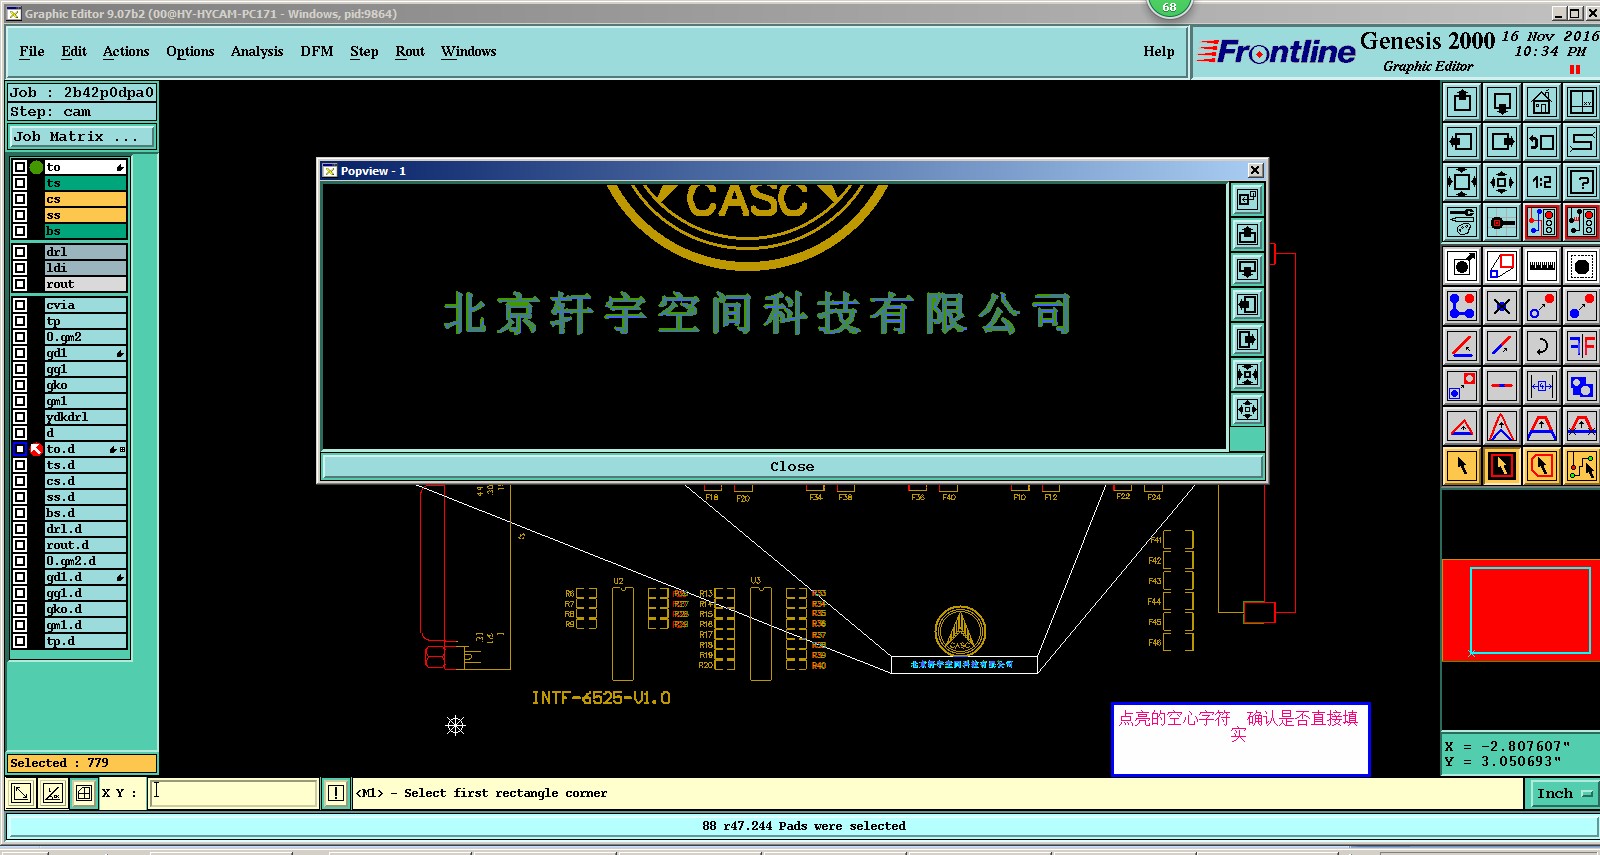The image size is (1600, 855).
Task: Click the pan up arrow icon in main toolbar
Action: [x=1462, y=102]
